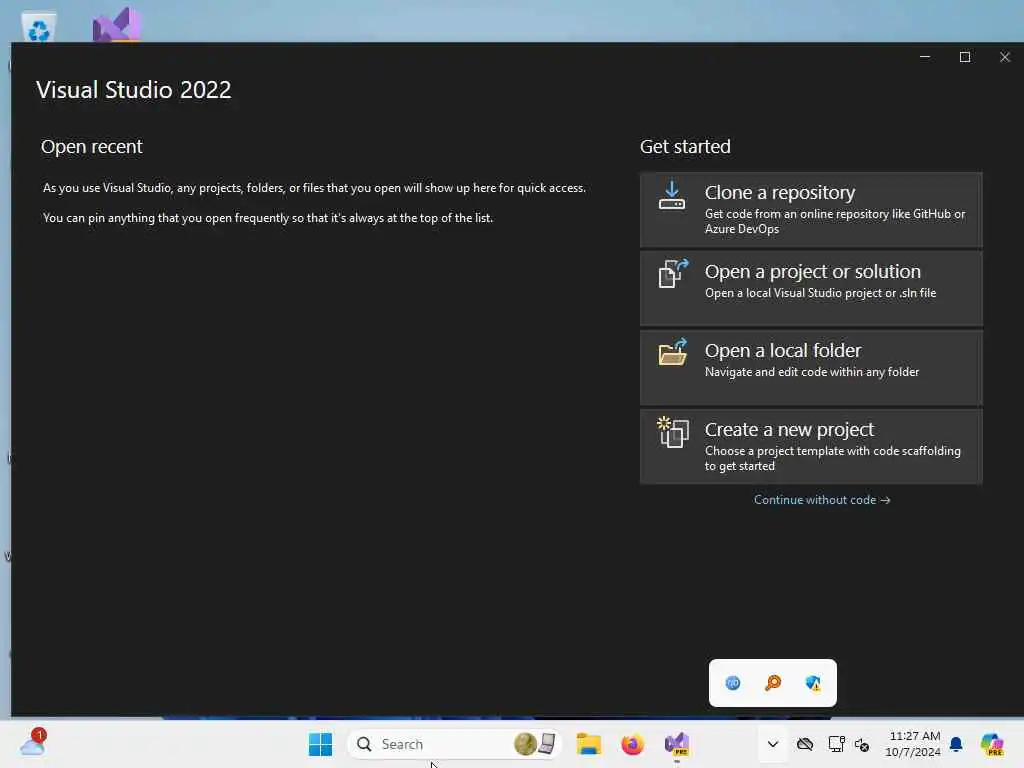Click the Clone a repository download icon
This screenshot has width=1024, height=768.
(671, 195)
